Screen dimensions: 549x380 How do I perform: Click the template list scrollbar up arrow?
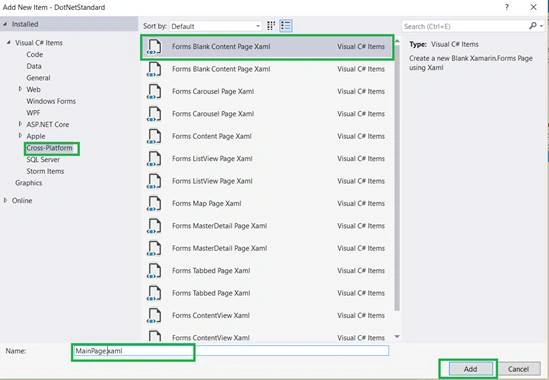click(x=397, y=41)
